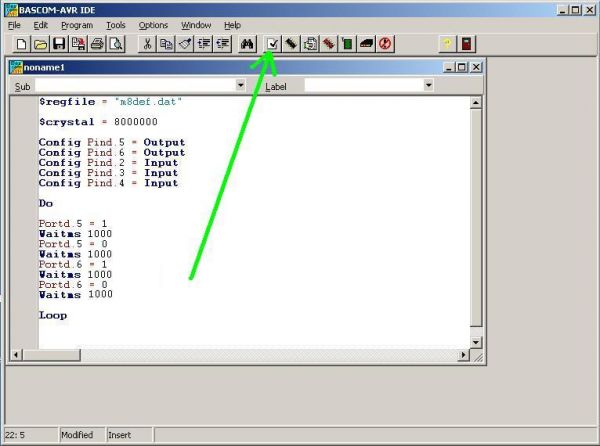The width and height of the screenshot is (600, 446).
Task: Click the print preview magnifier icon
Action: [116, 44]
